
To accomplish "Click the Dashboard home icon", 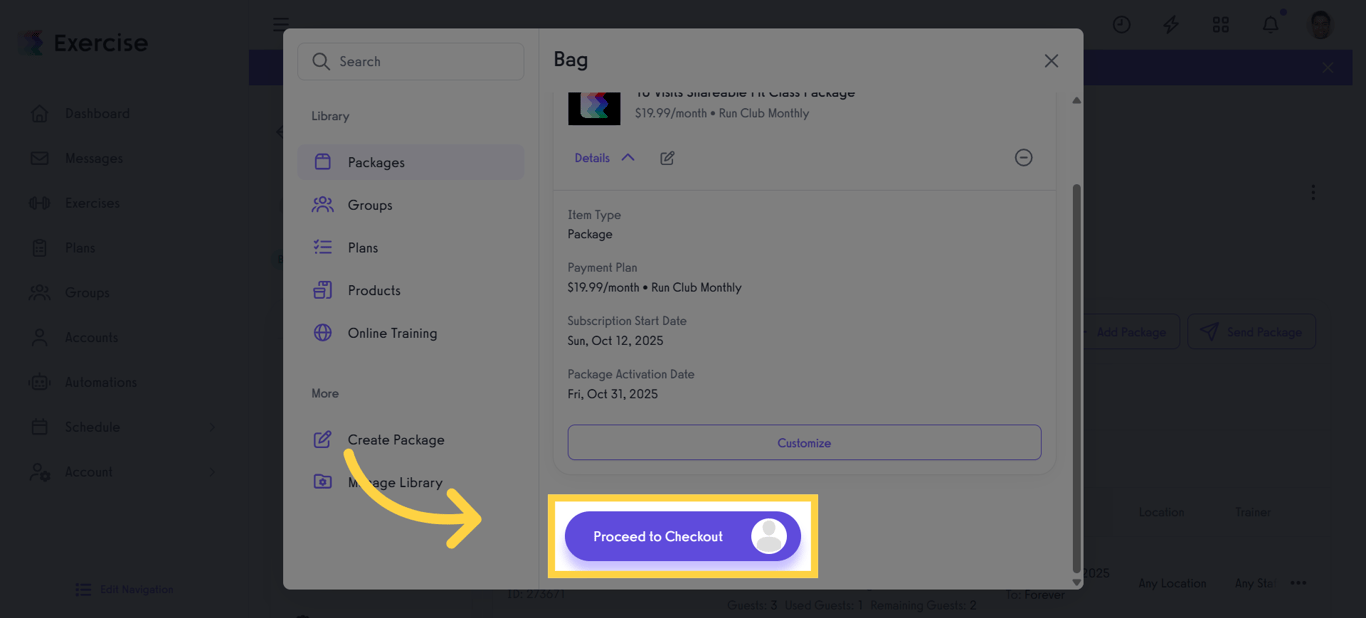I will click(40, 113).
